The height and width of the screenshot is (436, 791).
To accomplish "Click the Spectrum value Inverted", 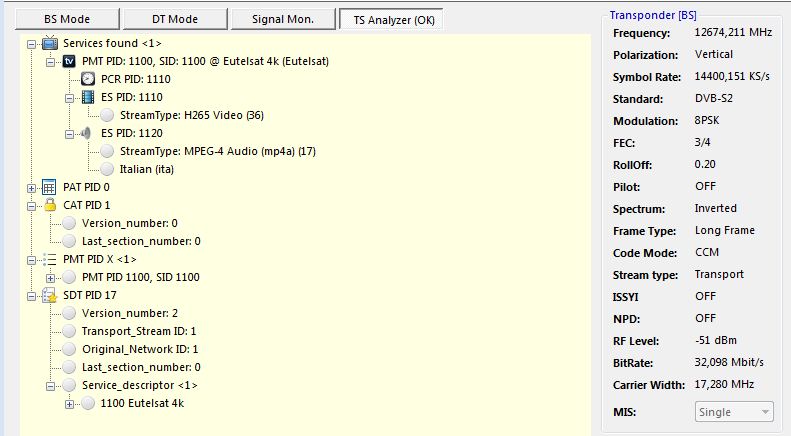I will coord(715,208).
